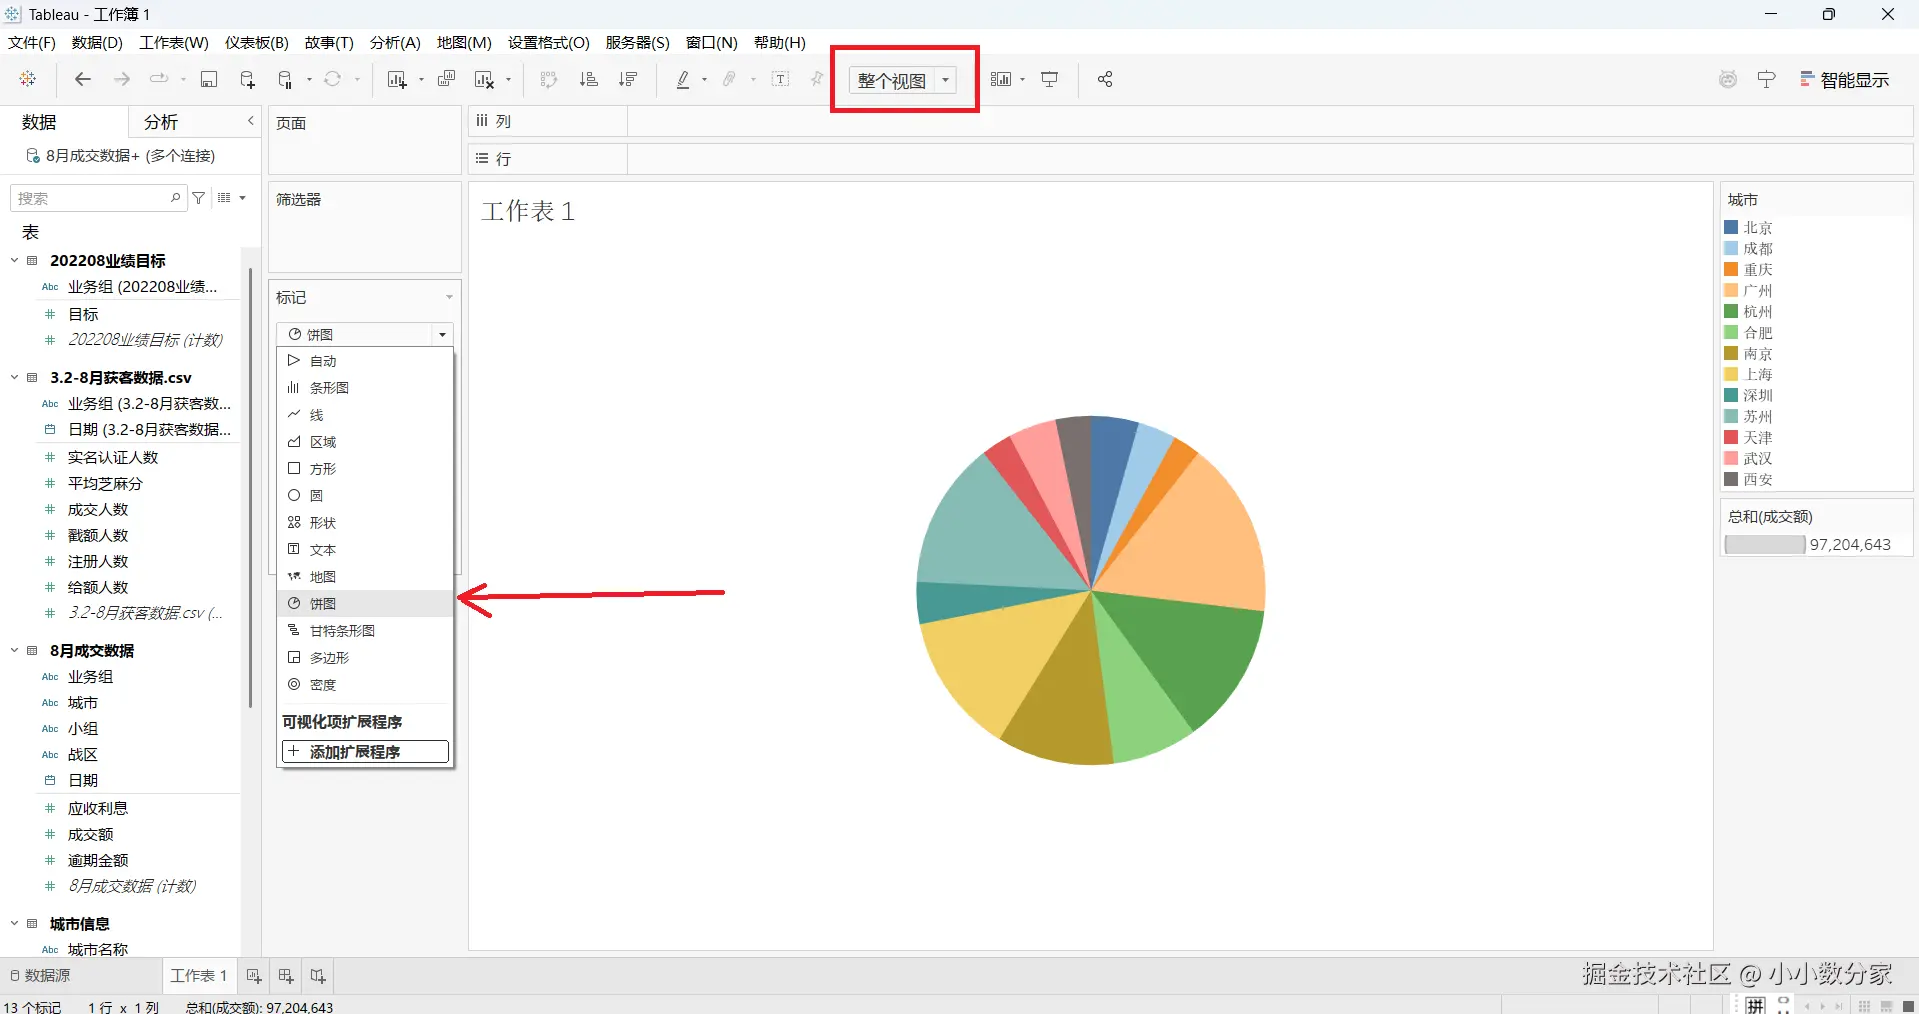Click the show/hide cards icon
1919x1014 pixels.
point(1001,79)
